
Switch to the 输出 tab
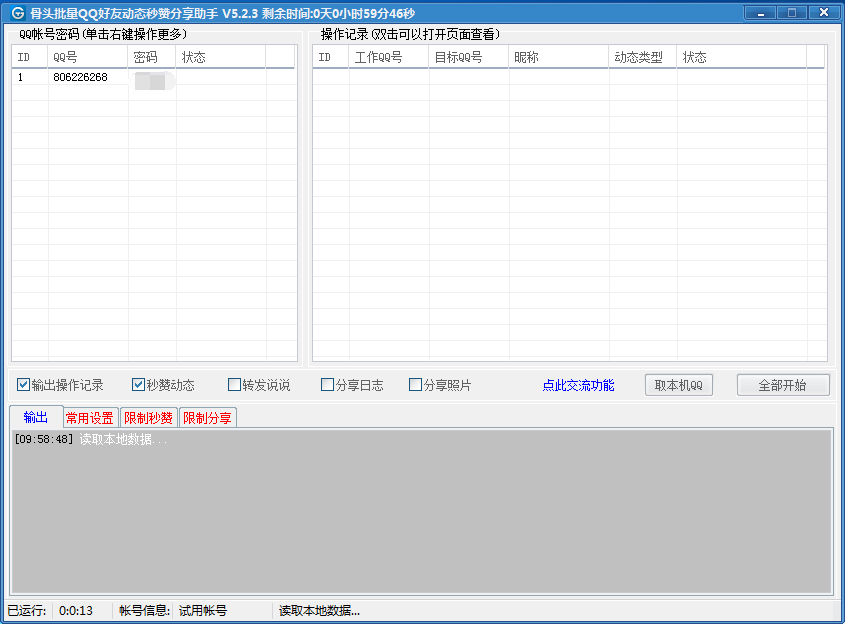(x=36, y=417)
